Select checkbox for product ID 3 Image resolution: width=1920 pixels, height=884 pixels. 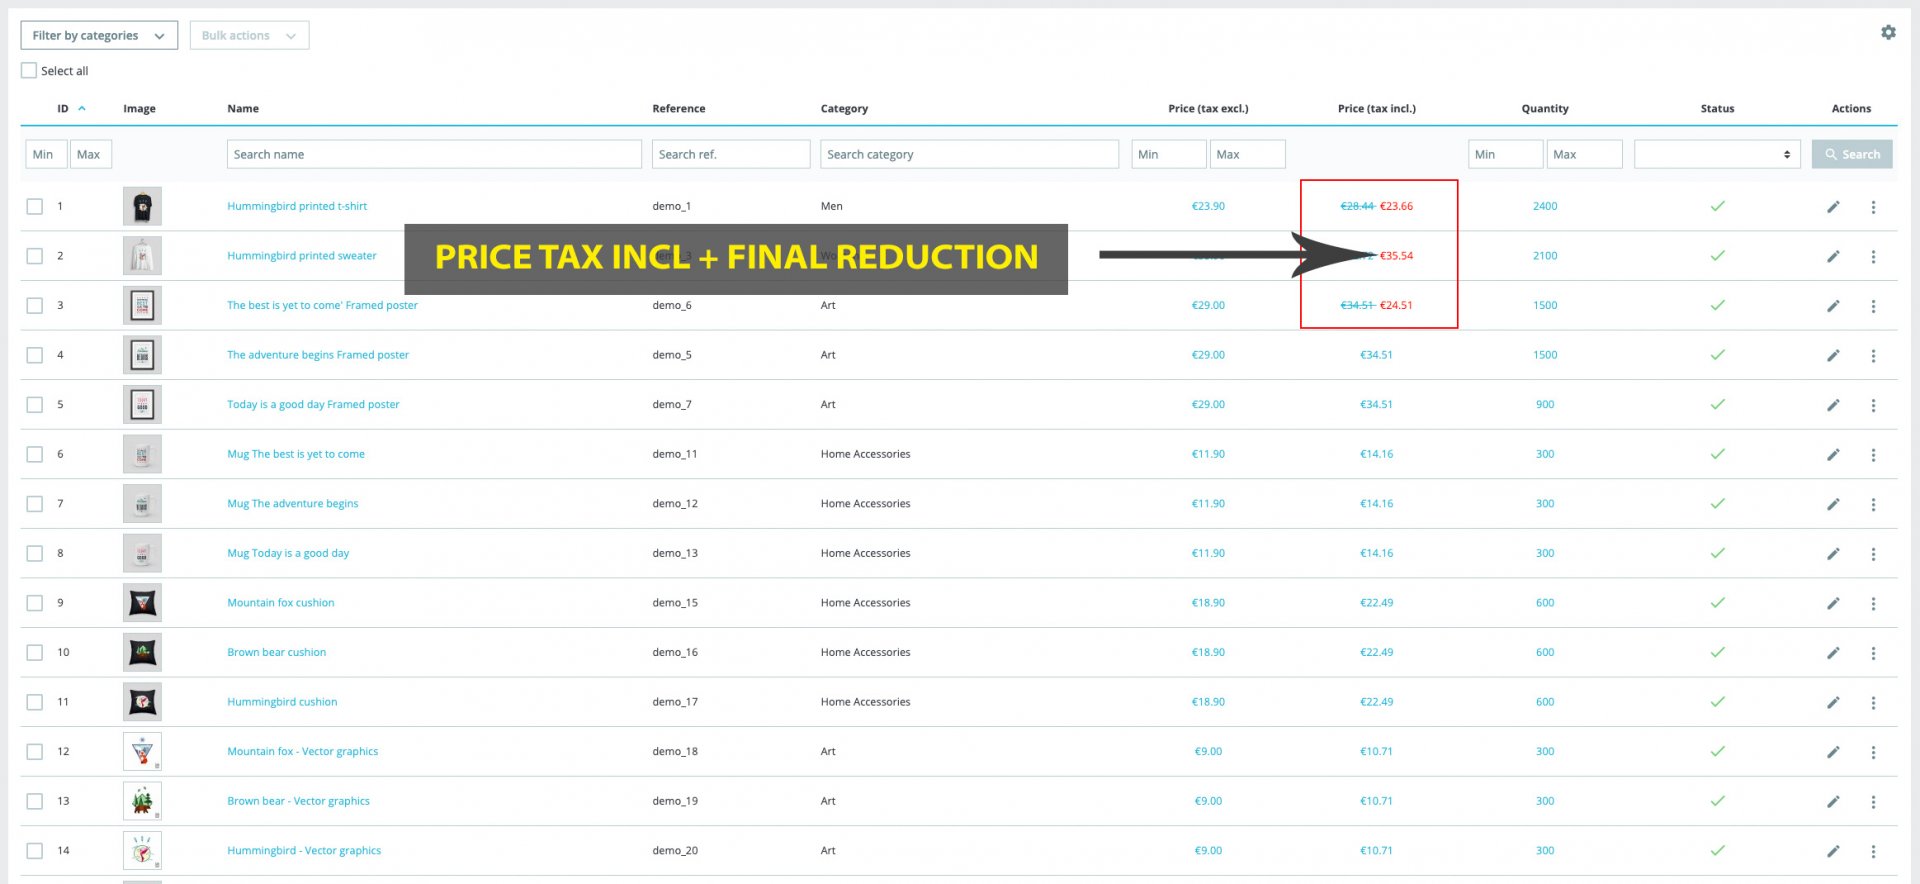(x=35, y=306)
